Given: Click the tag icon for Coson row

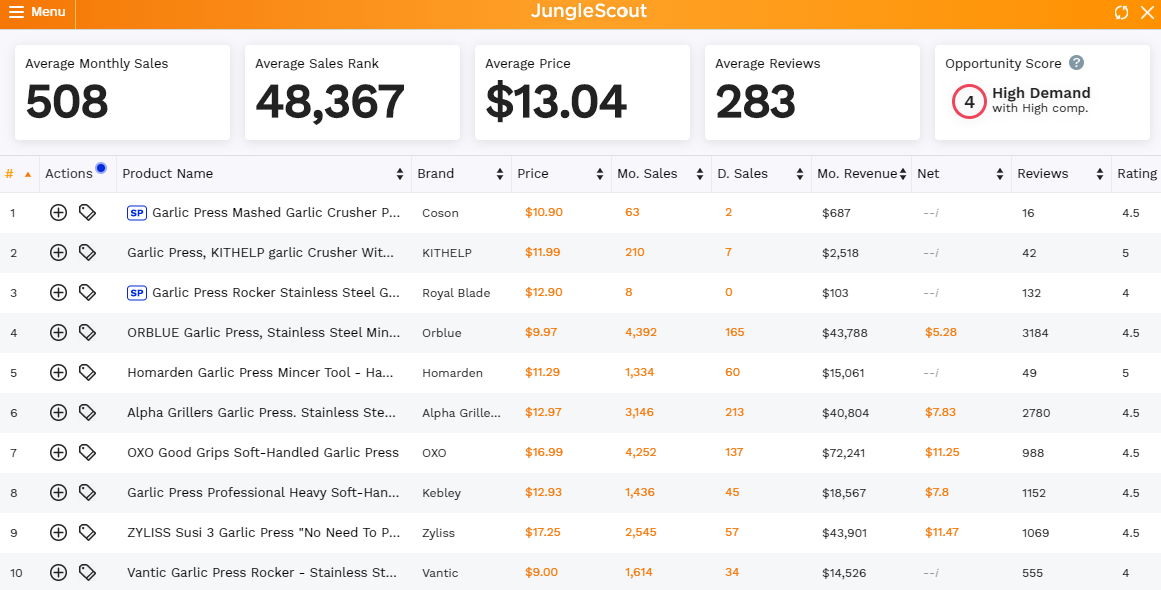Looking at the screenshot, I should pyautogui.click(x=87, y=213).
